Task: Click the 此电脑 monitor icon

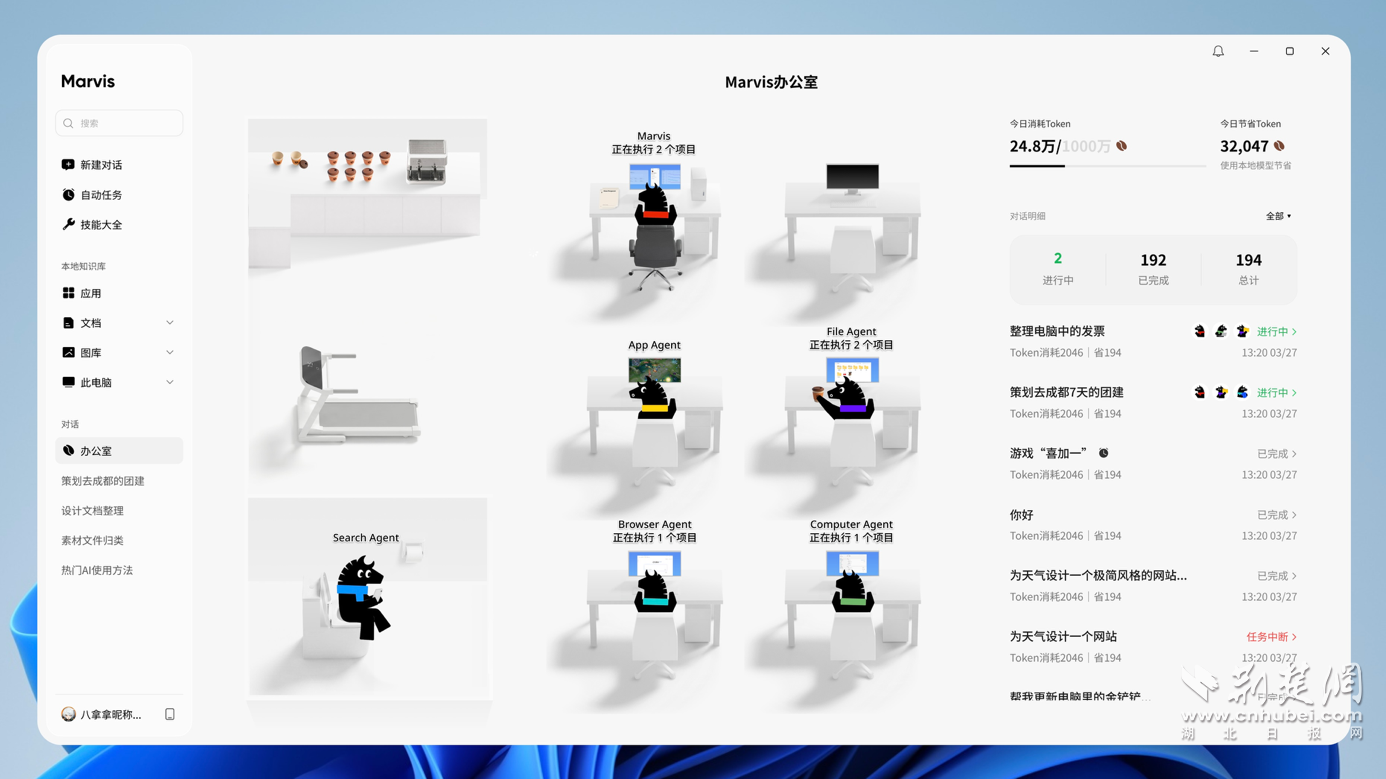Action: point(68,383)
